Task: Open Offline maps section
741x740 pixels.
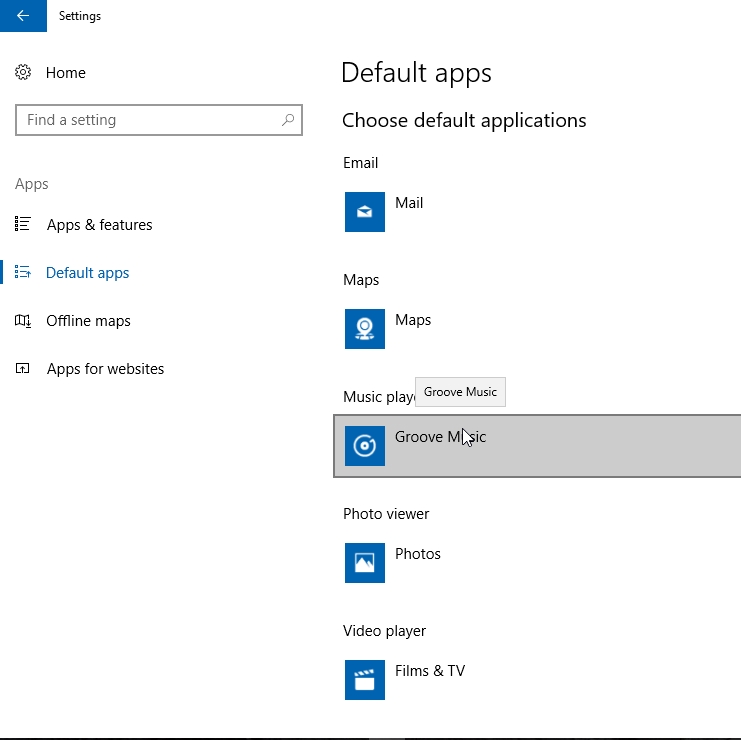Action: 88,321
